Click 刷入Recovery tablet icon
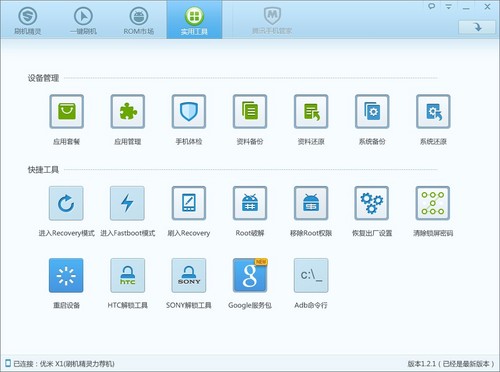 point(189,203)
